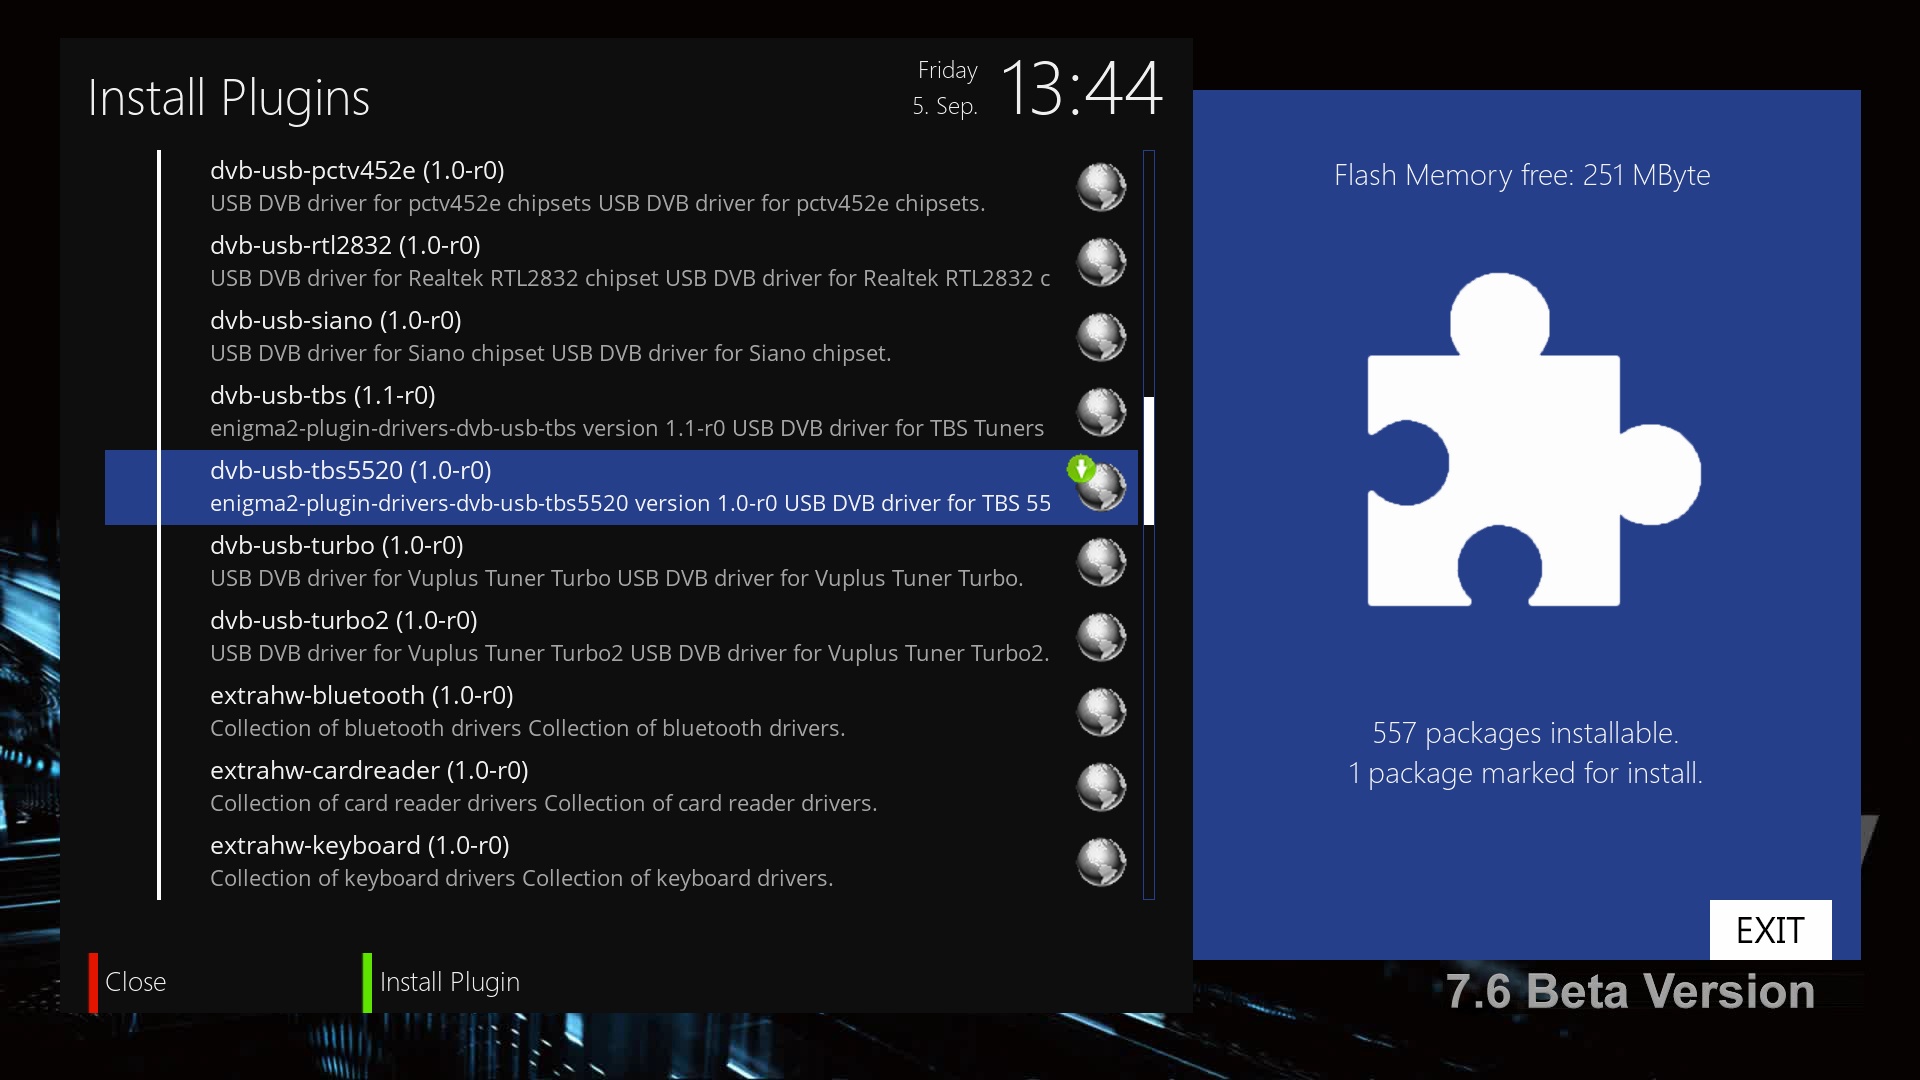Click the red Close button
Screen dimensions: 1920x1080
(128, 982)
